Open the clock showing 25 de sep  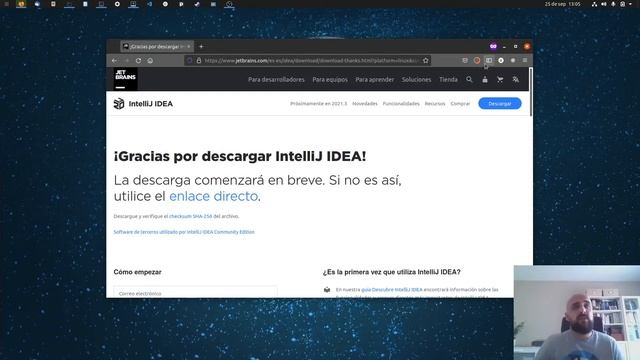(562, 4)
